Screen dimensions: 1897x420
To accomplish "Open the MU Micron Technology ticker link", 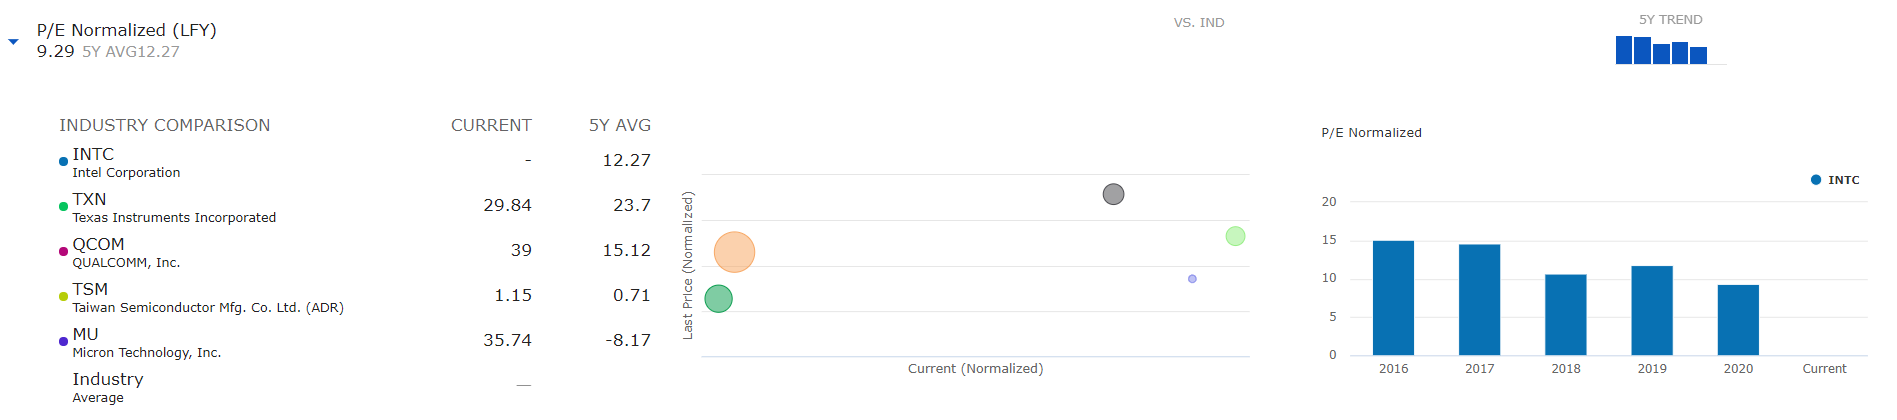I will tap(85, 334).
